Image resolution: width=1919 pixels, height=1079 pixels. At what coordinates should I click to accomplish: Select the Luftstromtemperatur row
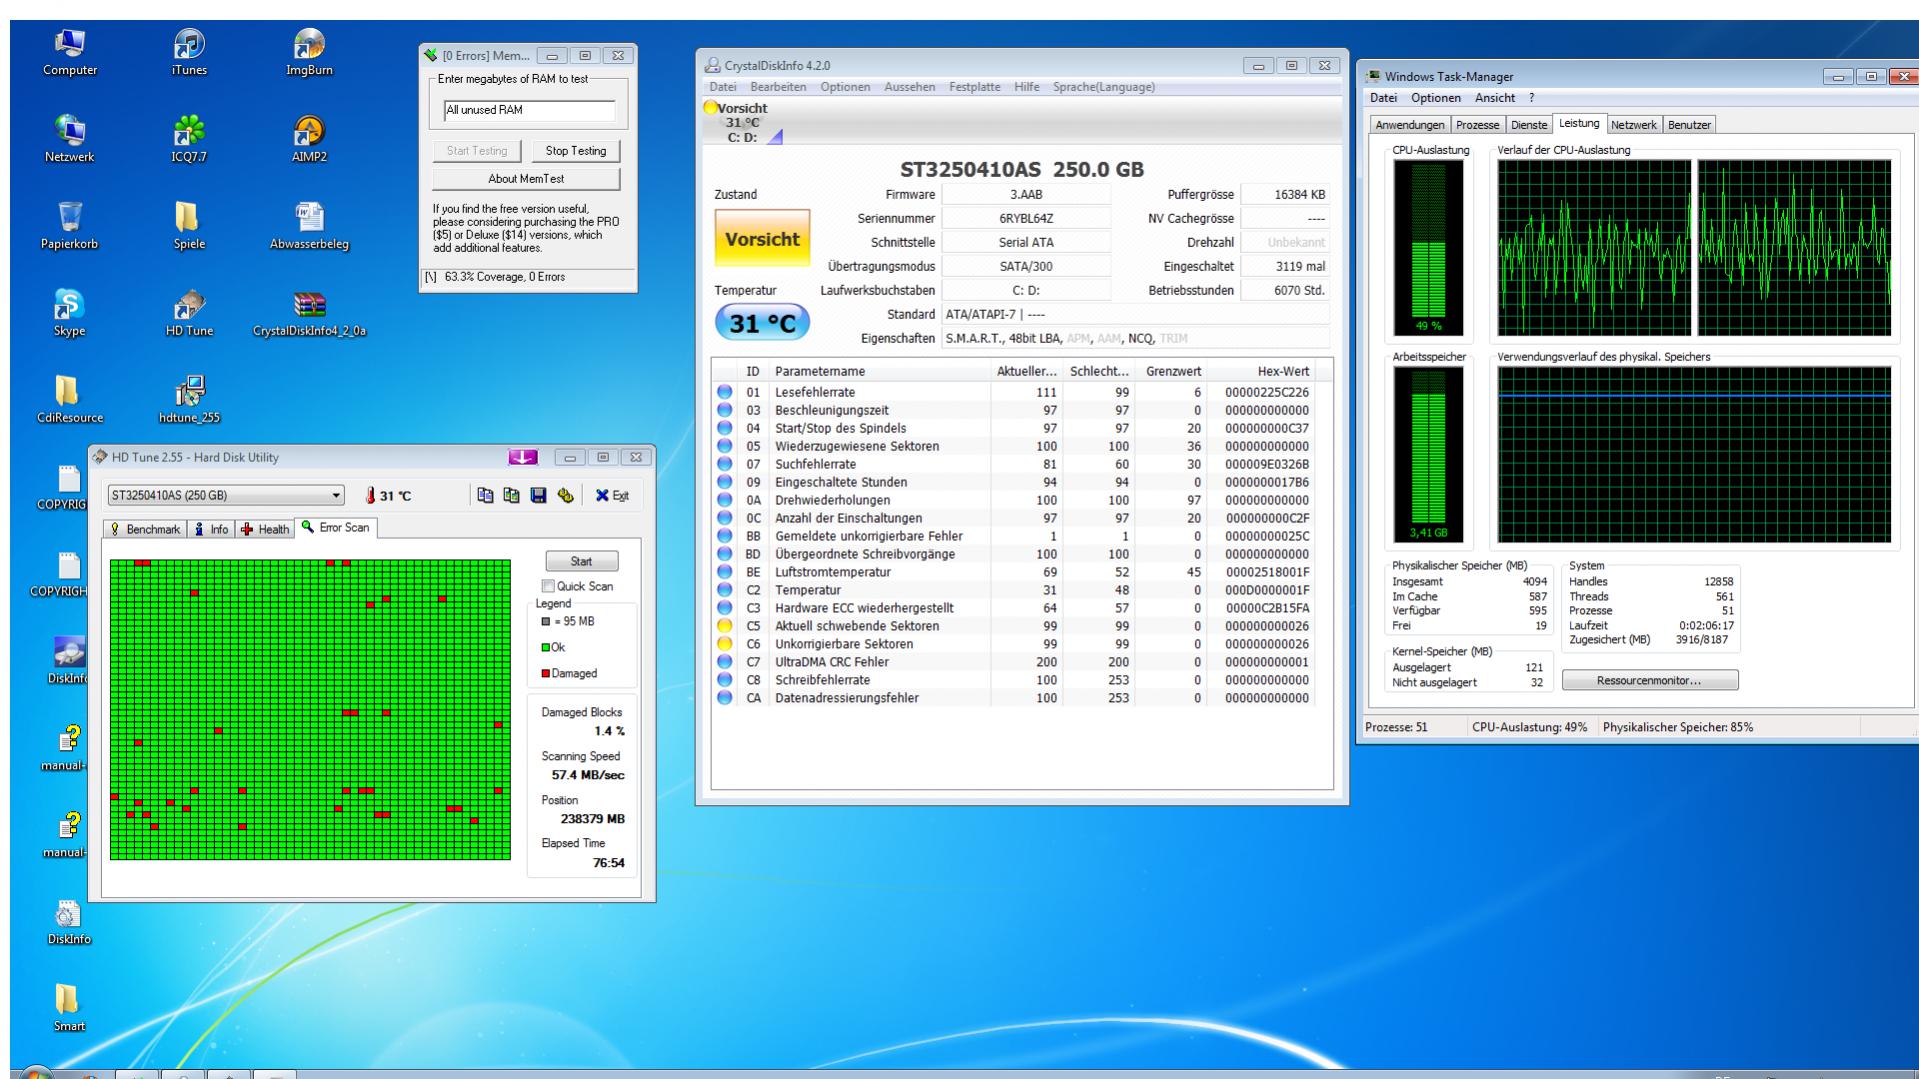pos(1013,572)
